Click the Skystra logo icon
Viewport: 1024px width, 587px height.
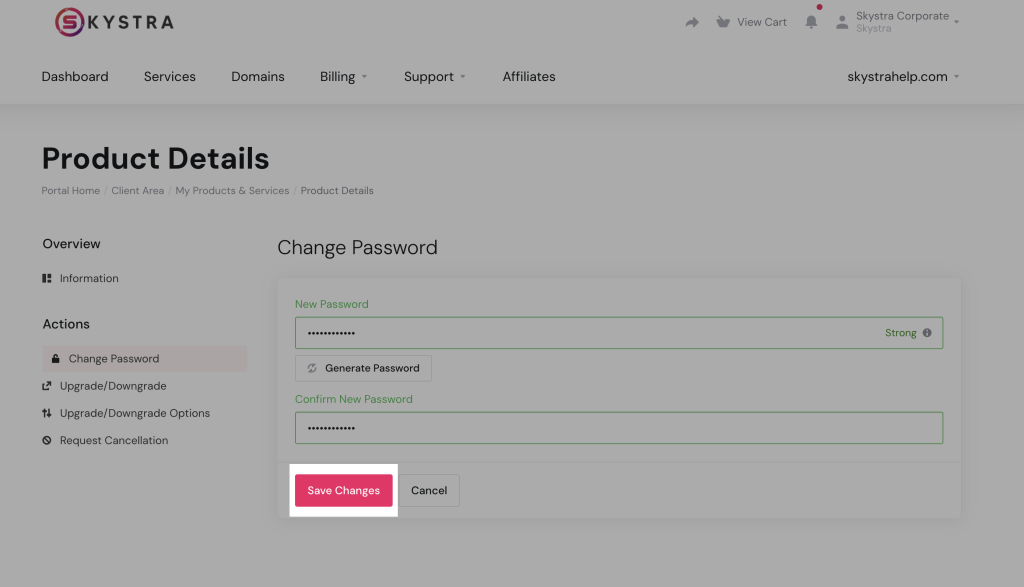tap(69, 22)
